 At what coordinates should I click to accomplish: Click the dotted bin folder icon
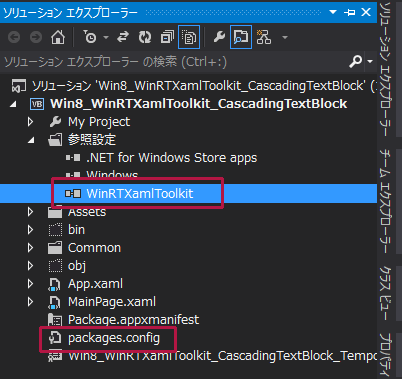coord(55,230)
